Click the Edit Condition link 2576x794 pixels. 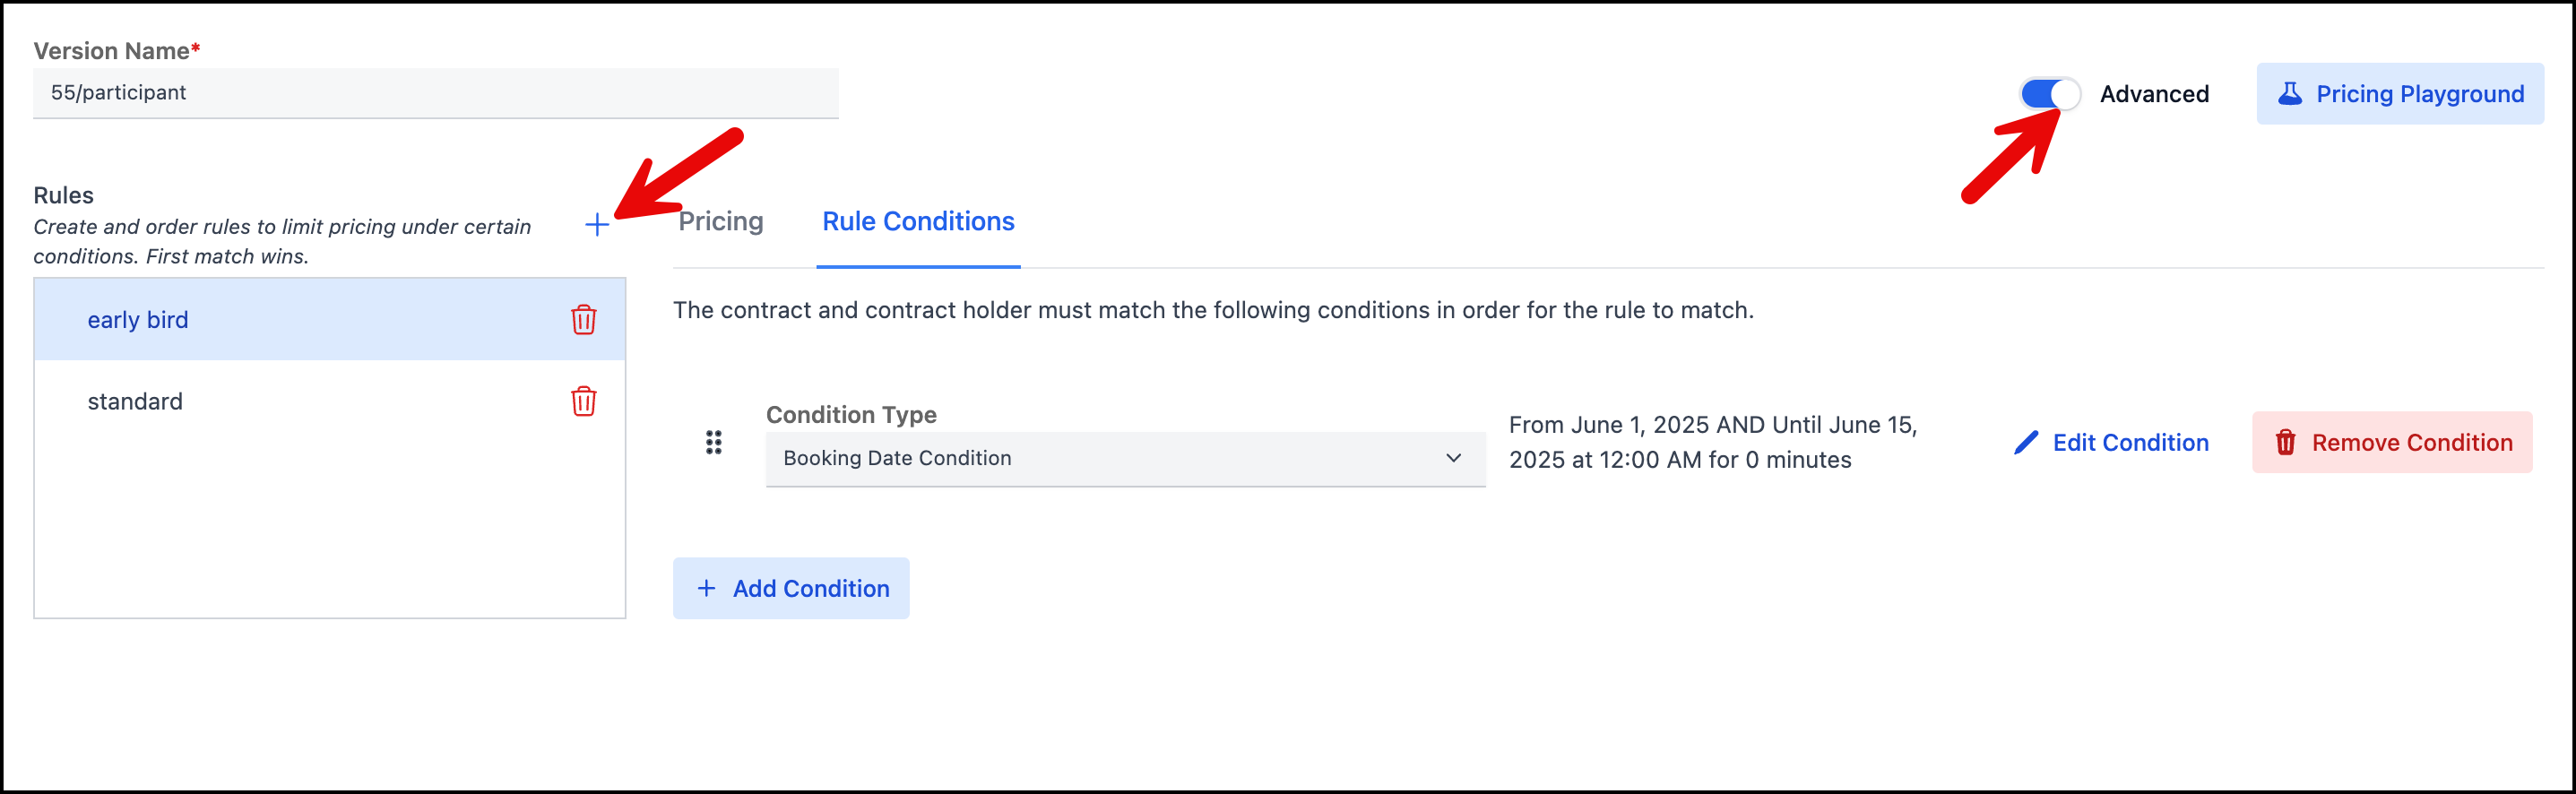coord(2111,442)
